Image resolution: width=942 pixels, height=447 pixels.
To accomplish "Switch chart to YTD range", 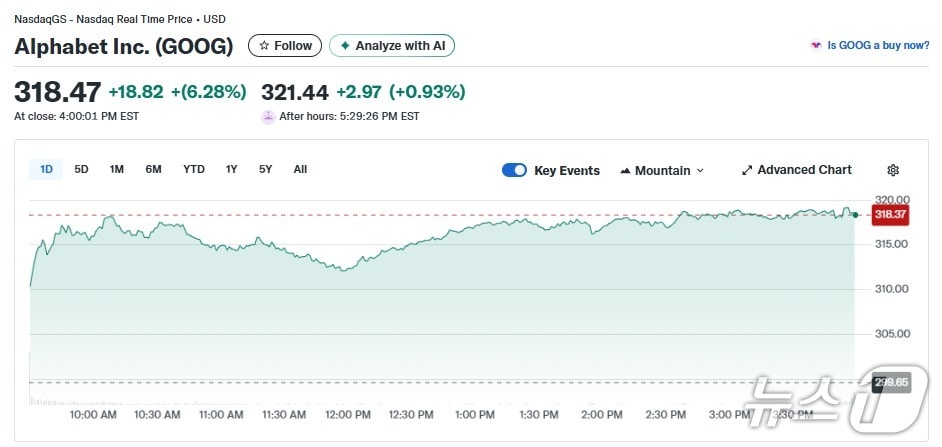I will click(x=194, y=170).
